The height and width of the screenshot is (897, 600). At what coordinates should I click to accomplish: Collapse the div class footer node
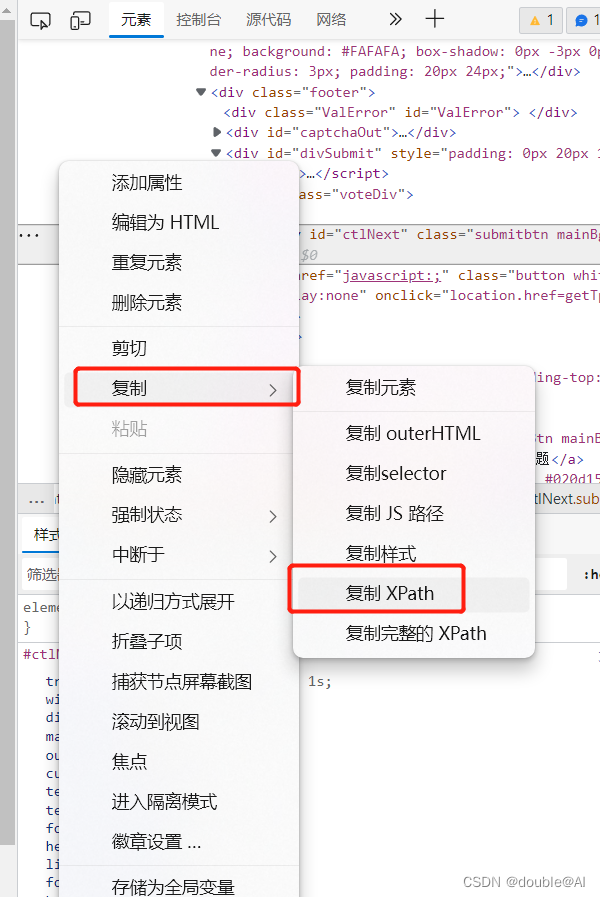pyautogui.click(x=201, y=92)
